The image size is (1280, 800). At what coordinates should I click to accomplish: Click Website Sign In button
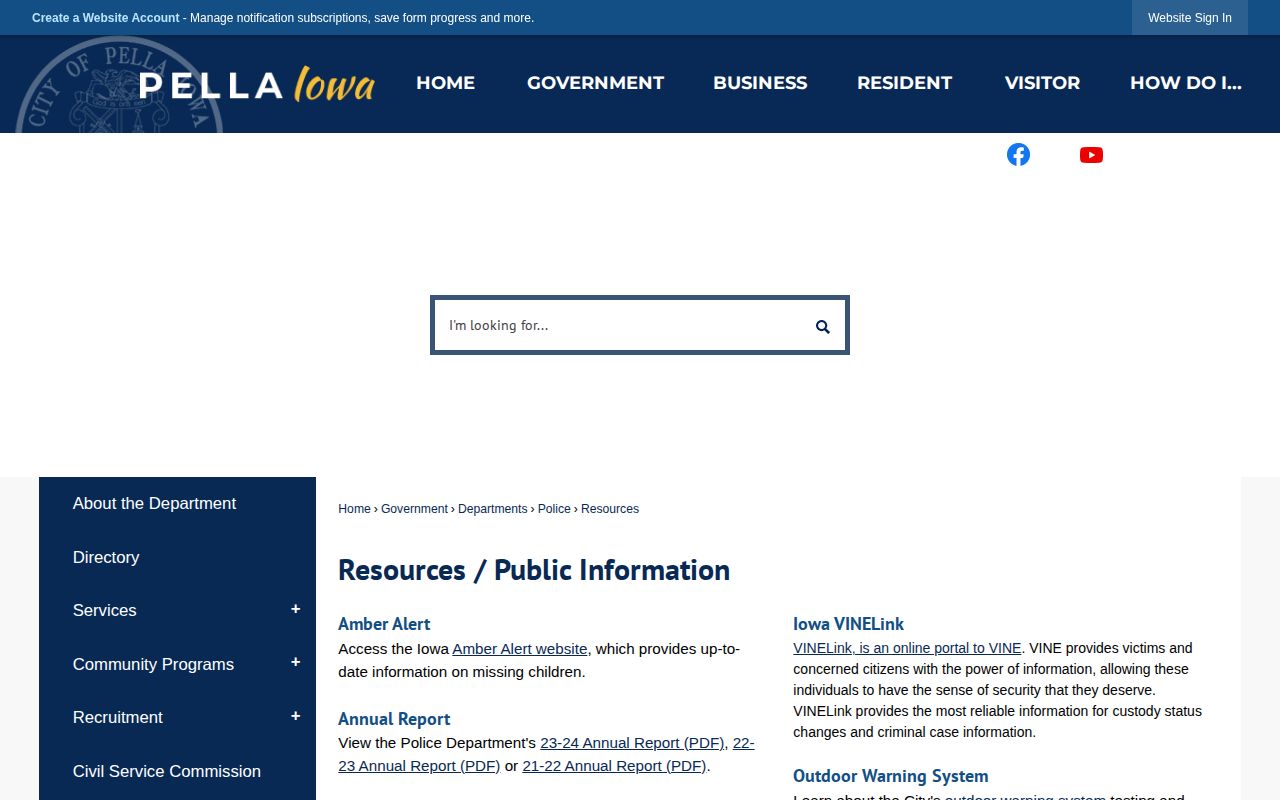[x=1190, y=18]
